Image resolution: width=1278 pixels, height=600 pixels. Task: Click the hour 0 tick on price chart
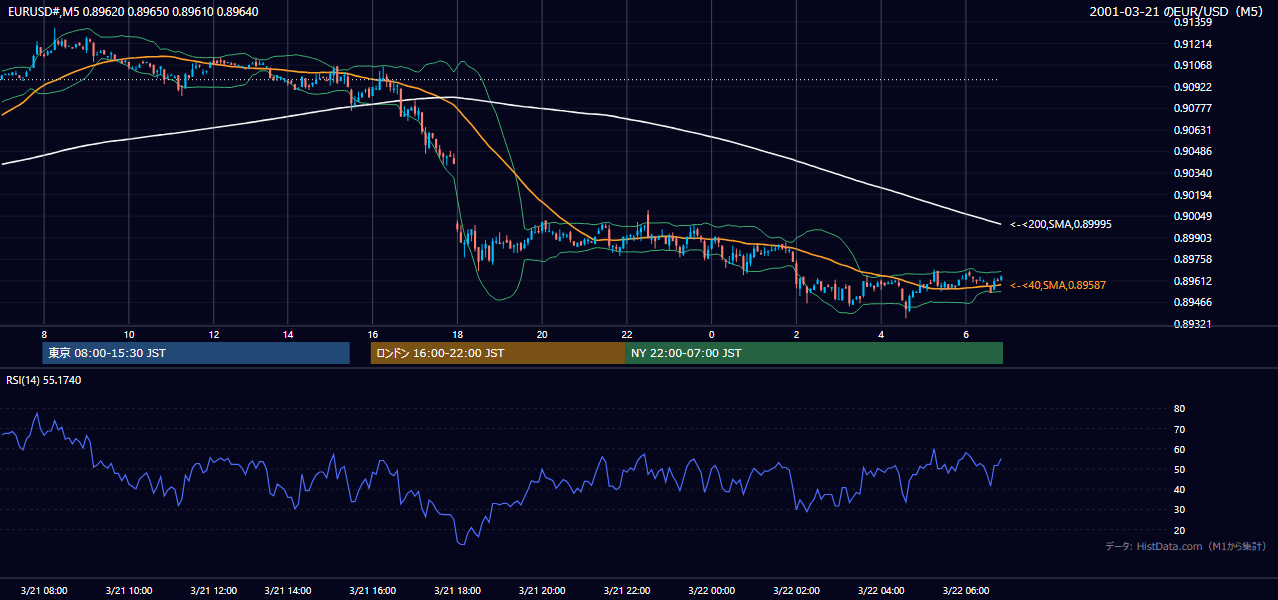[x=711, y=333]
